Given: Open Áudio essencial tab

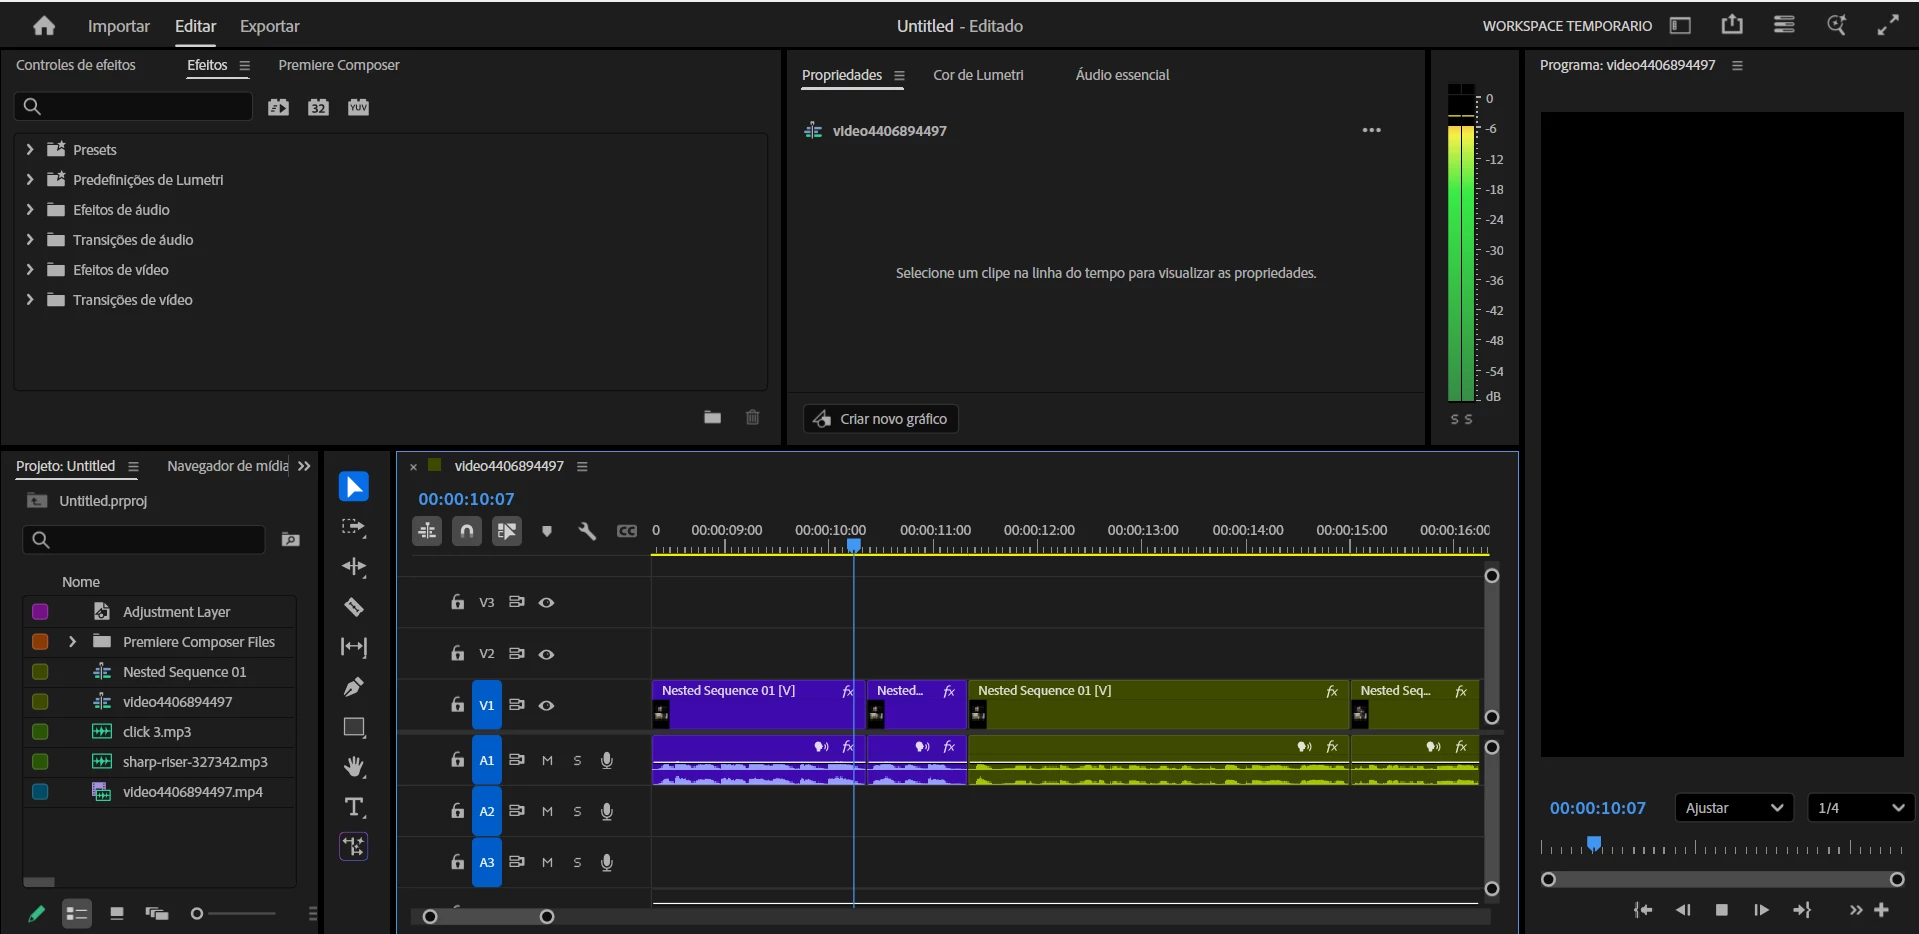Looking at the screenshot, I should pos(1122,75).
